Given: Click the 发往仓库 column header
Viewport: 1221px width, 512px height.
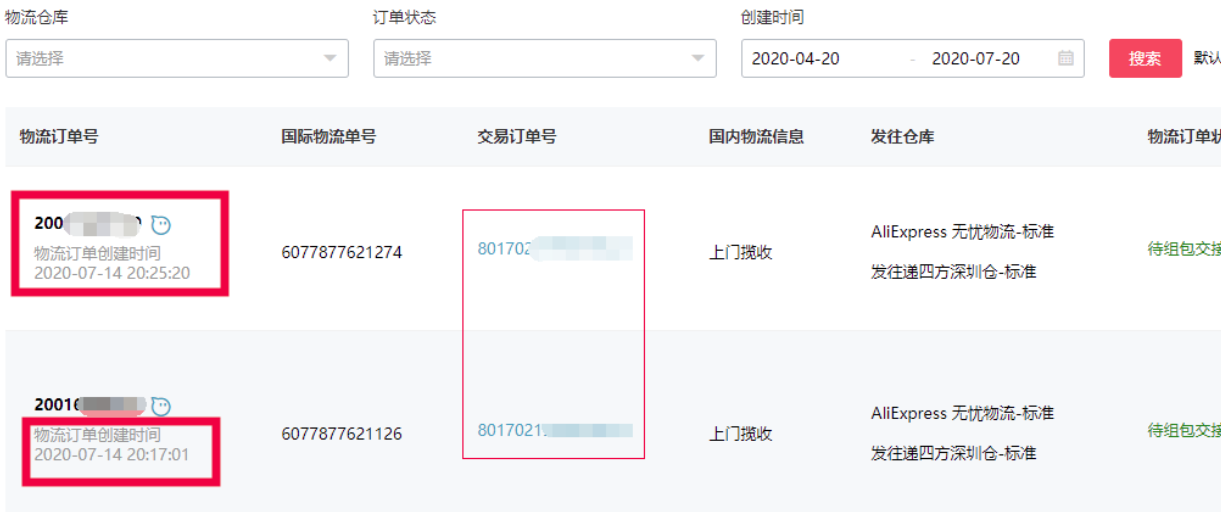Looking at the screenshot, I should point(903,137).
